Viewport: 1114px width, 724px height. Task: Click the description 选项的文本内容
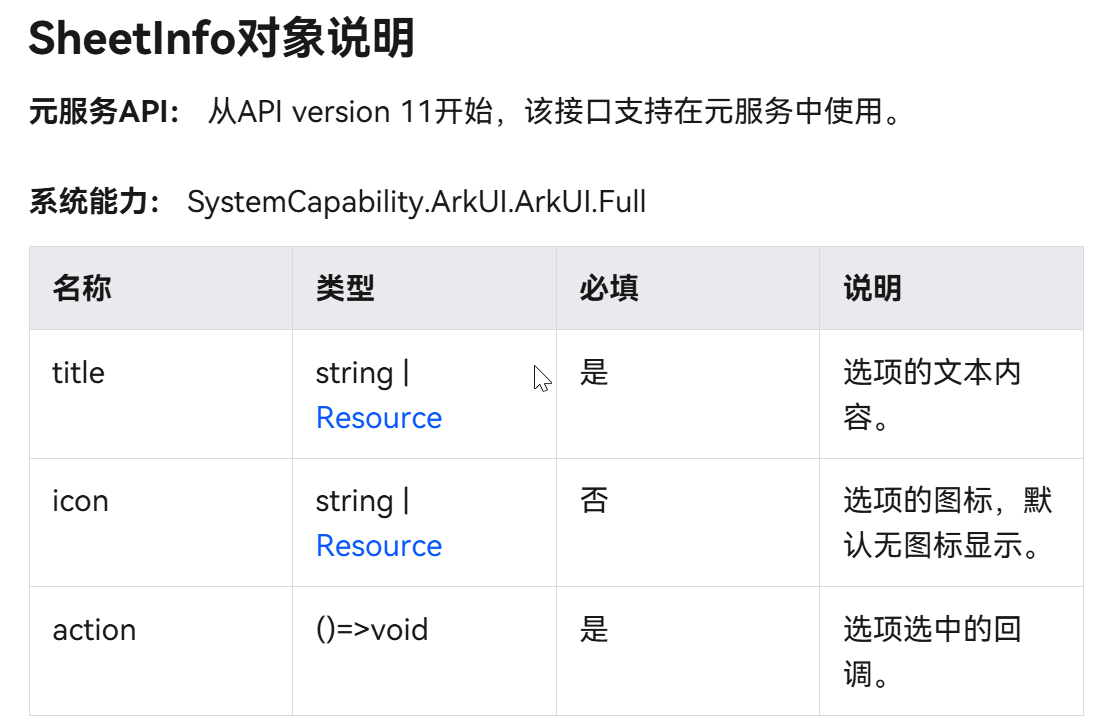pos(931,395)
